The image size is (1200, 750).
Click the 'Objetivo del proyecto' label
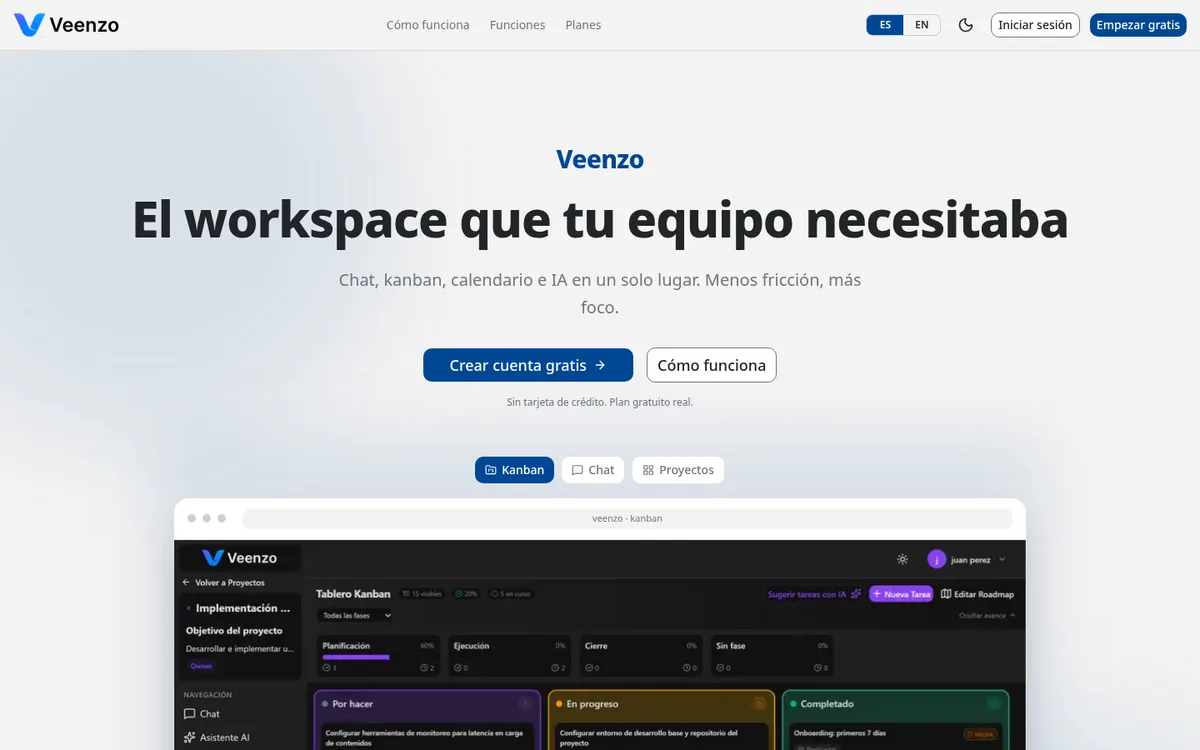coord(234,631)
